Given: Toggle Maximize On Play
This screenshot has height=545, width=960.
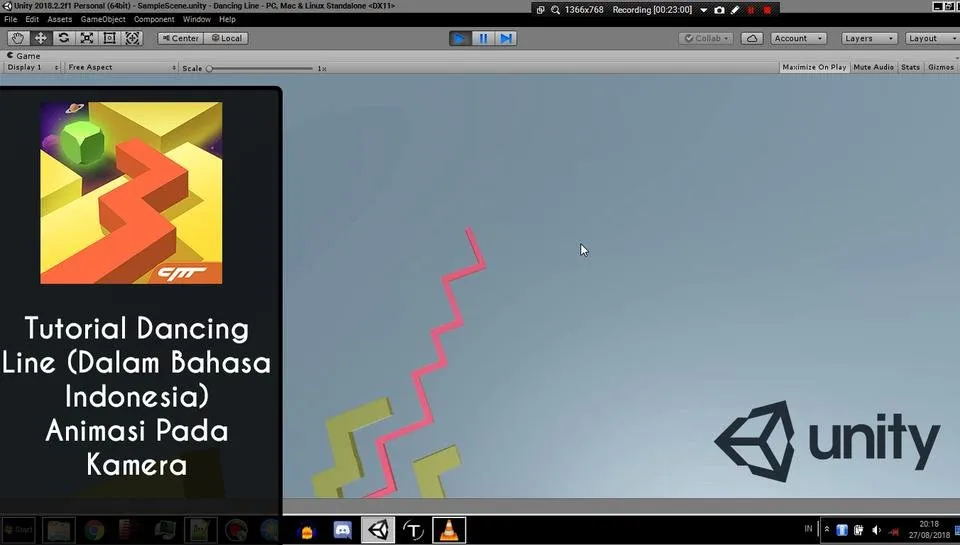Looking at the screenshot, I should [x=814, y=67].
